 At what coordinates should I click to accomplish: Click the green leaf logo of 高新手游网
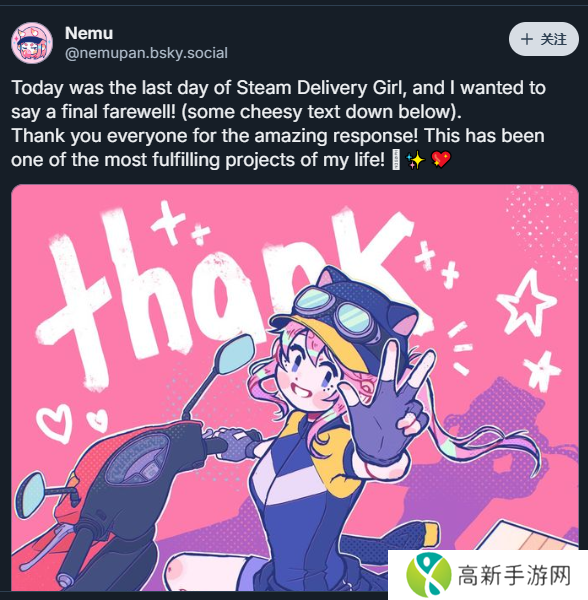coord(429,575)
